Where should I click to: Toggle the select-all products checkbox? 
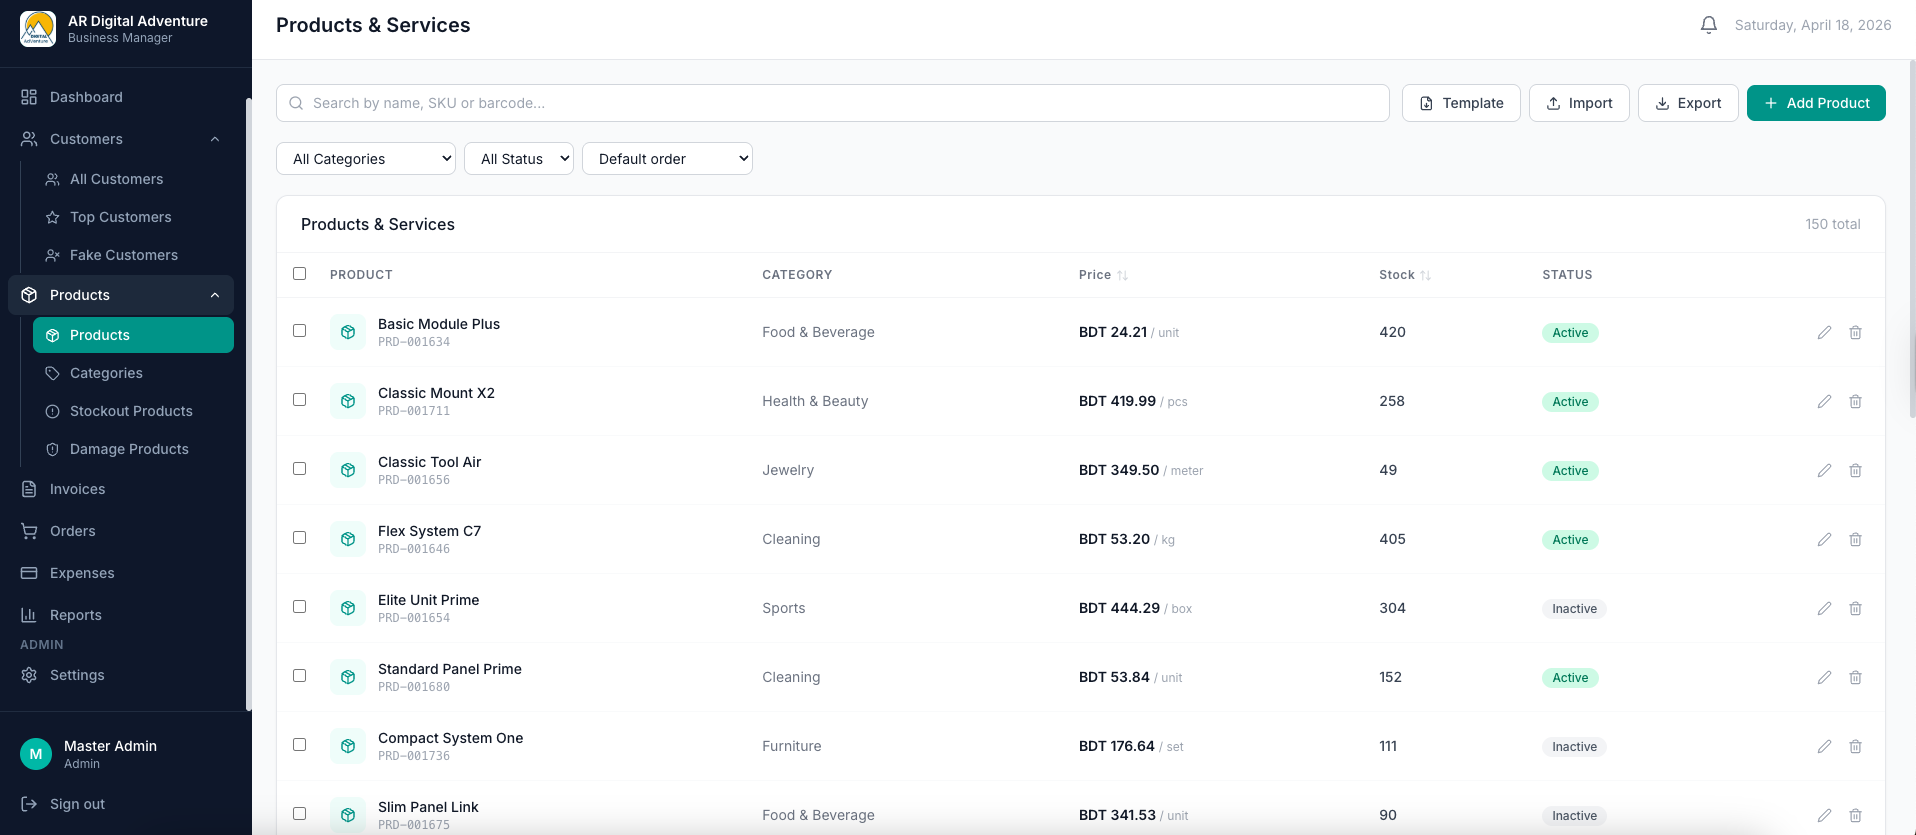[299, 273]
